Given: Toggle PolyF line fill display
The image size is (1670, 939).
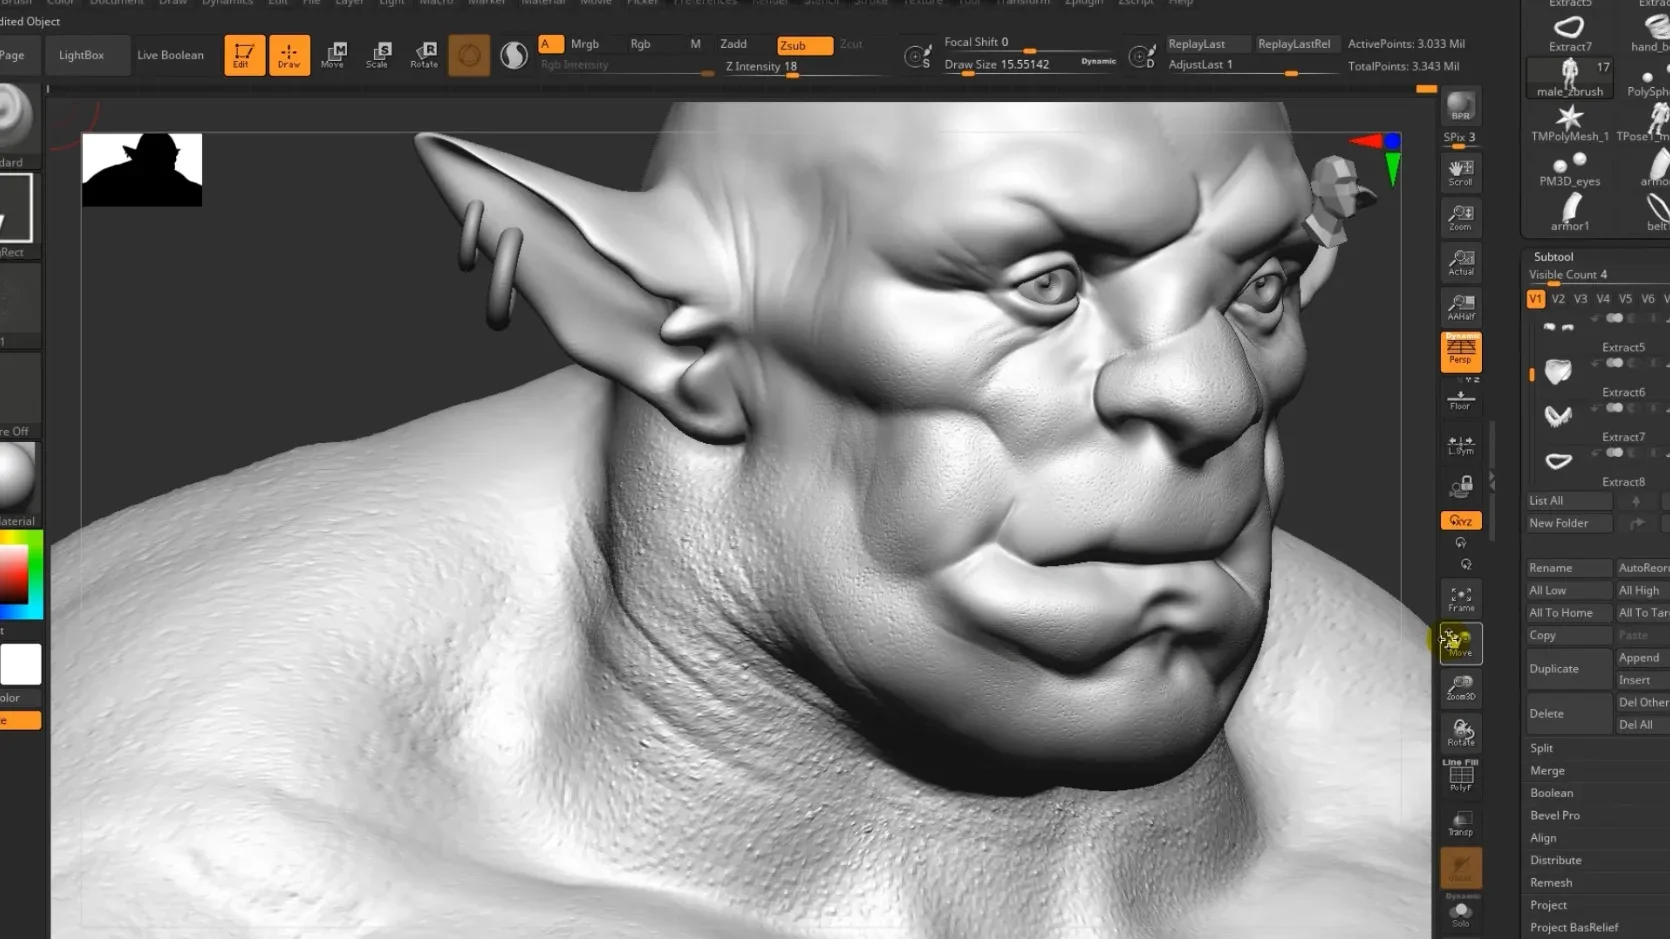Looking at the screenshot, I should click(1461, 776).
